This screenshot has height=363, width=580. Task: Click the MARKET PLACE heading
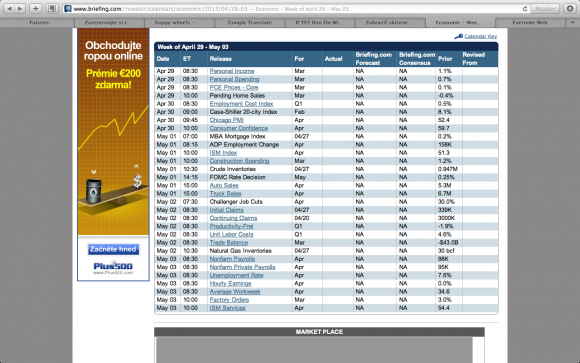tap(319, 332)
